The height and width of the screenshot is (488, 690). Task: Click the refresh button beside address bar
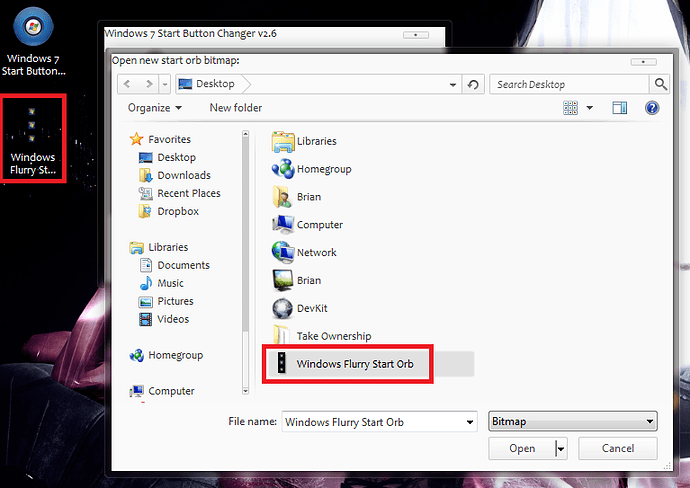coord(474,85)
